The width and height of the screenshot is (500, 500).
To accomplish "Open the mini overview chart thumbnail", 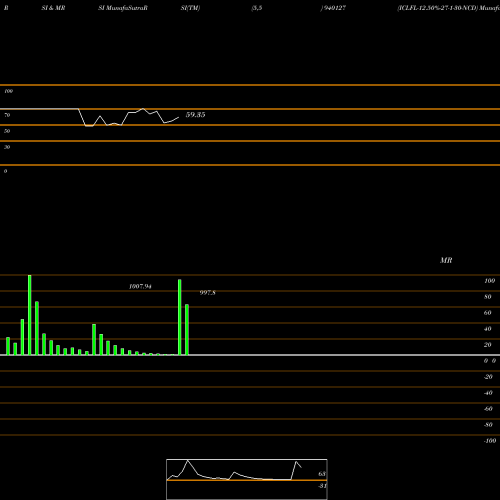I will (247, 479).
